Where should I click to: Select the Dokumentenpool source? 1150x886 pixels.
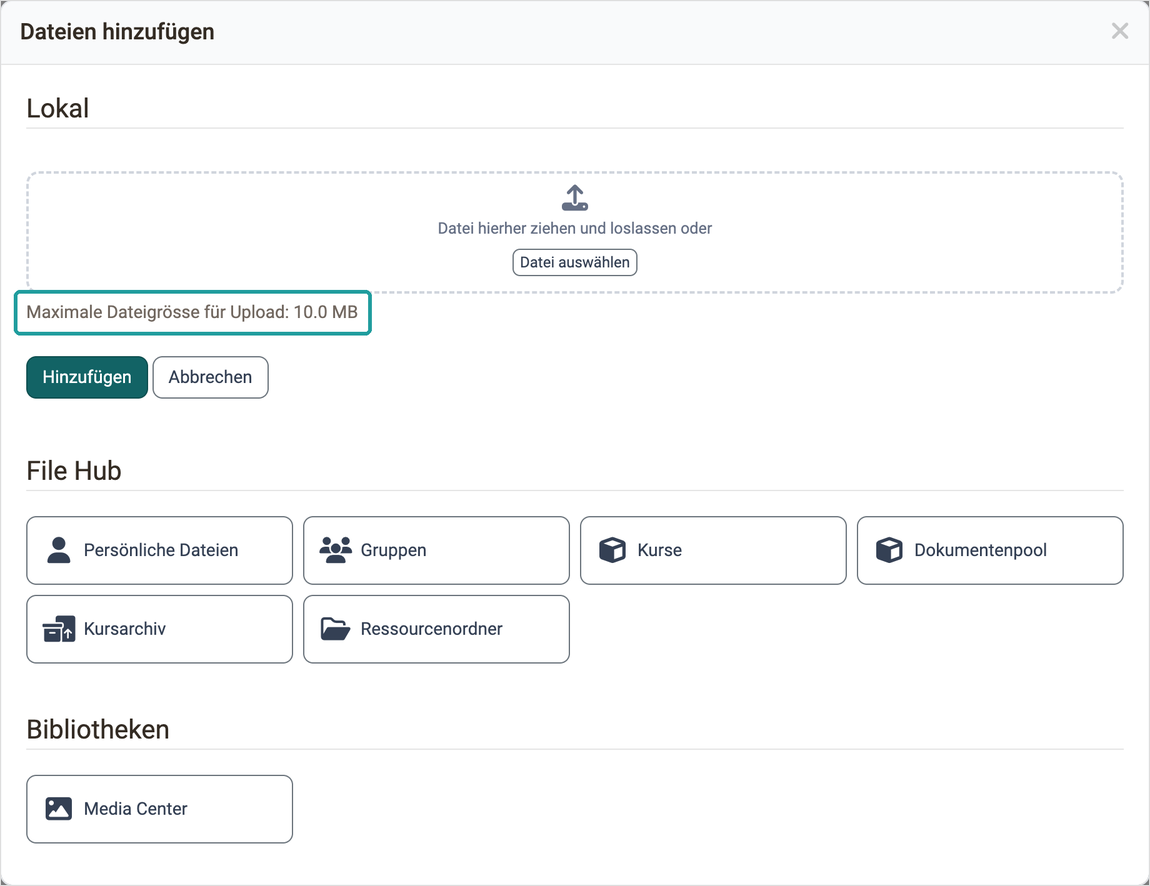click(990, 551)
